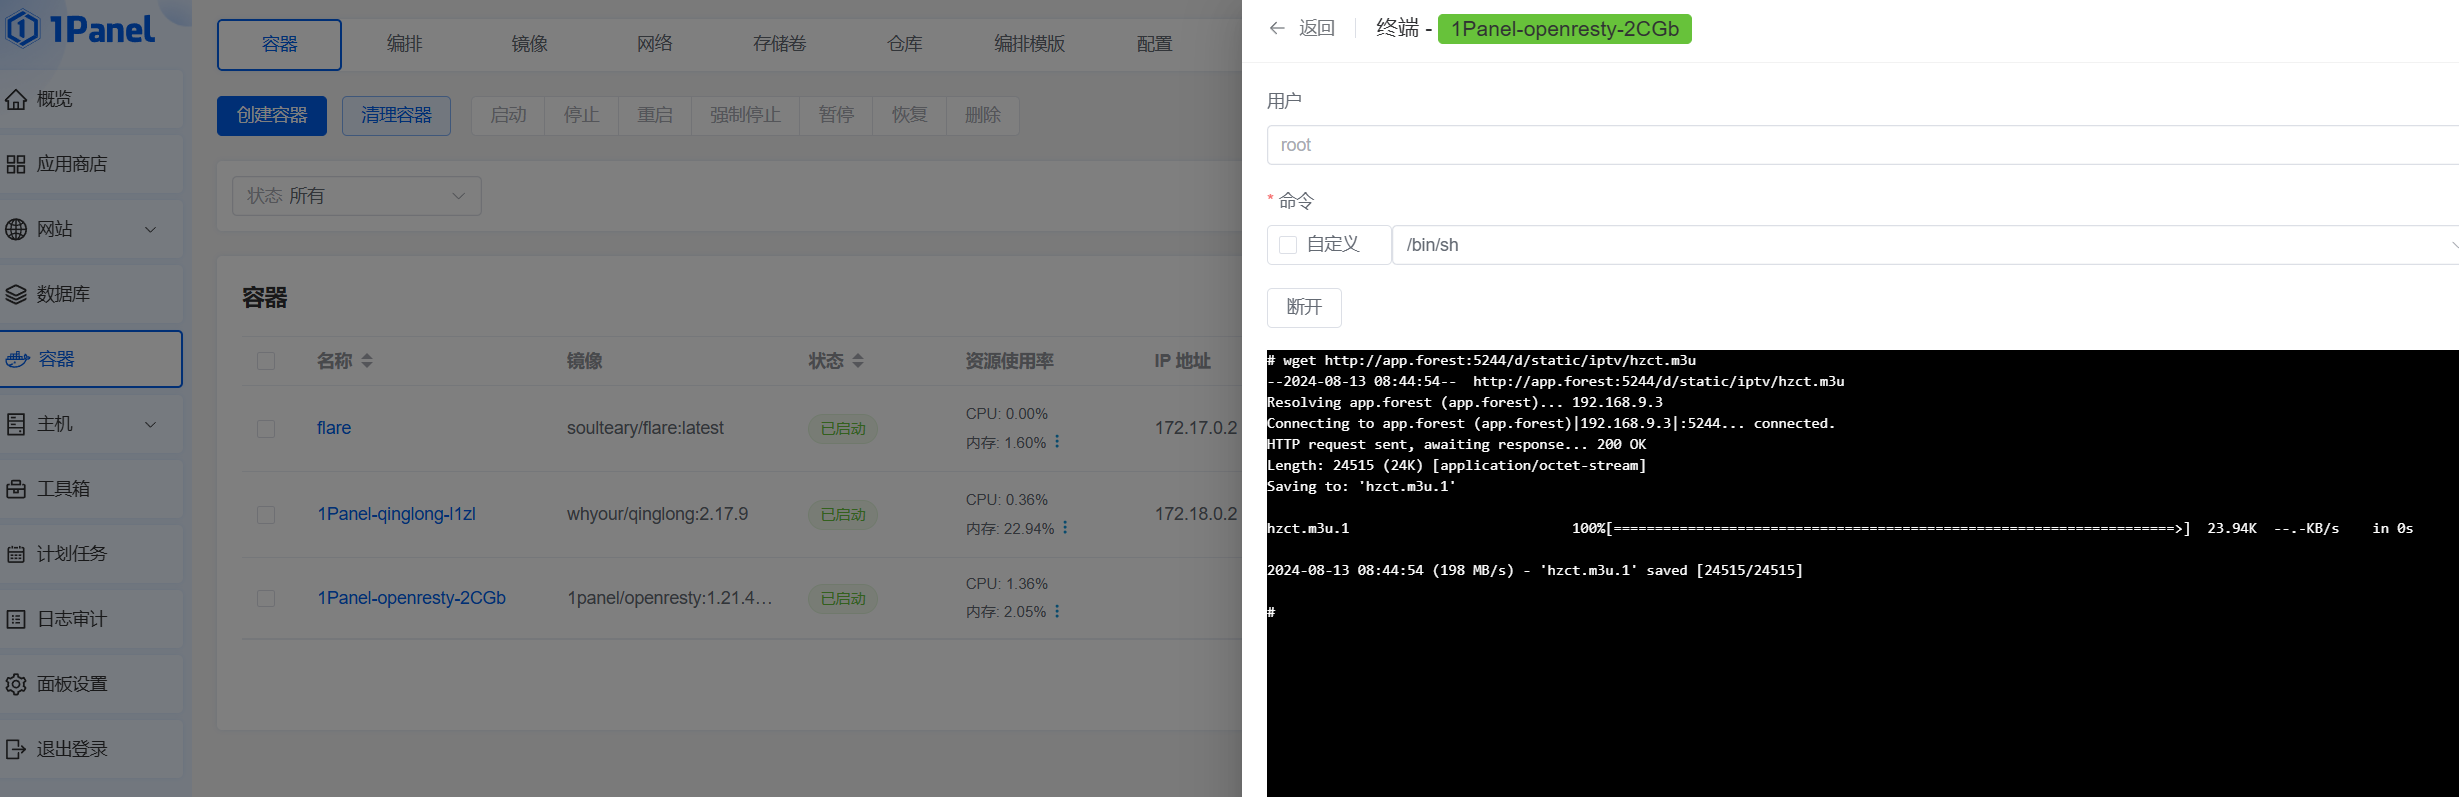Screen dimensions: 2459x797
Task: Open the flare container link
Action: (334, 428)
